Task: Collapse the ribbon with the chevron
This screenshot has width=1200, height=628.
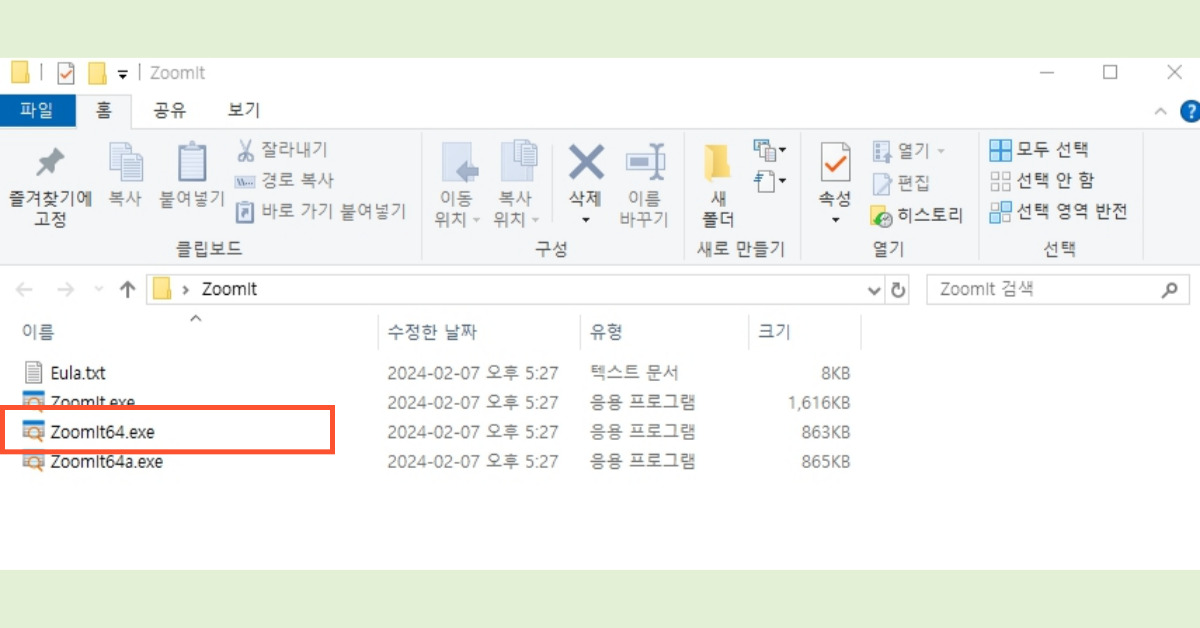Action: [1161, 111]
